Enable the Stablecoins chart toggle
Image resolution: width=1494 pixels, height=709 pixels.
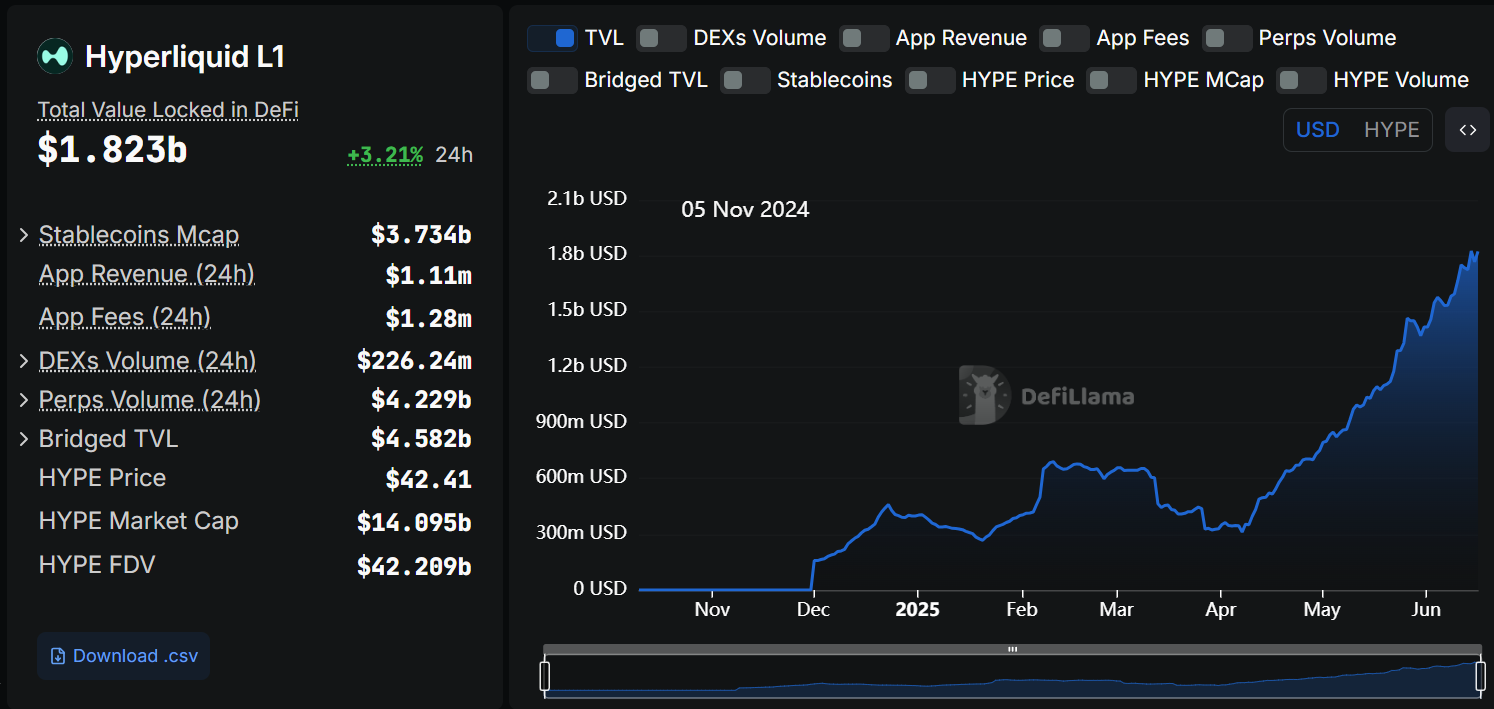tap(745, 80)
